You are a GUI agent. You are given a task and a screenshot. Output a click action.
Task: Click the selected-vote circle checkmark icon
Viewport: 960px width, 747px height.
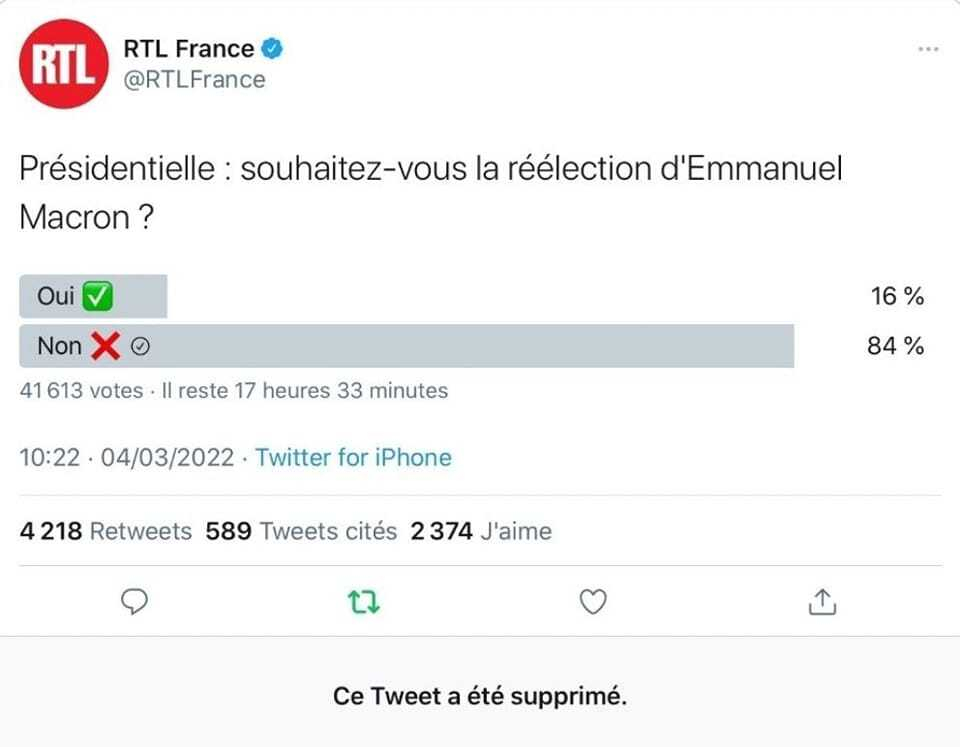[141, 347]
